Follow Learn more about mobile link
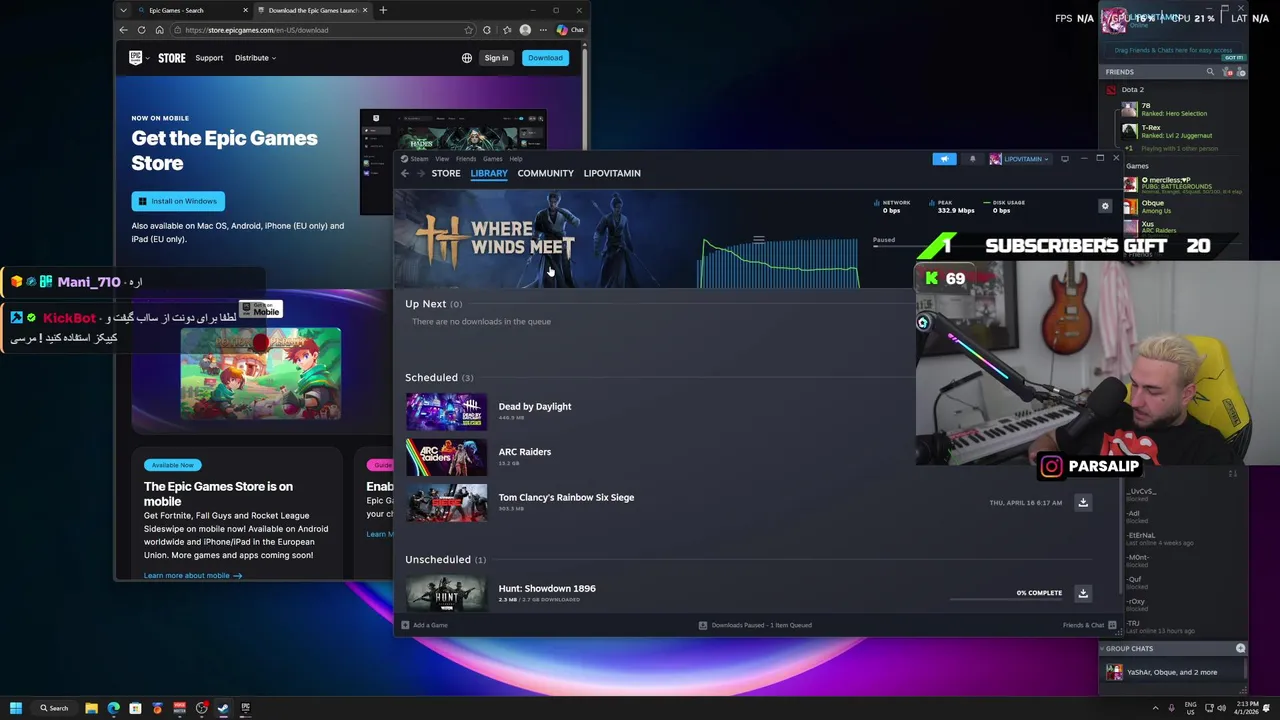 [193, 576]
